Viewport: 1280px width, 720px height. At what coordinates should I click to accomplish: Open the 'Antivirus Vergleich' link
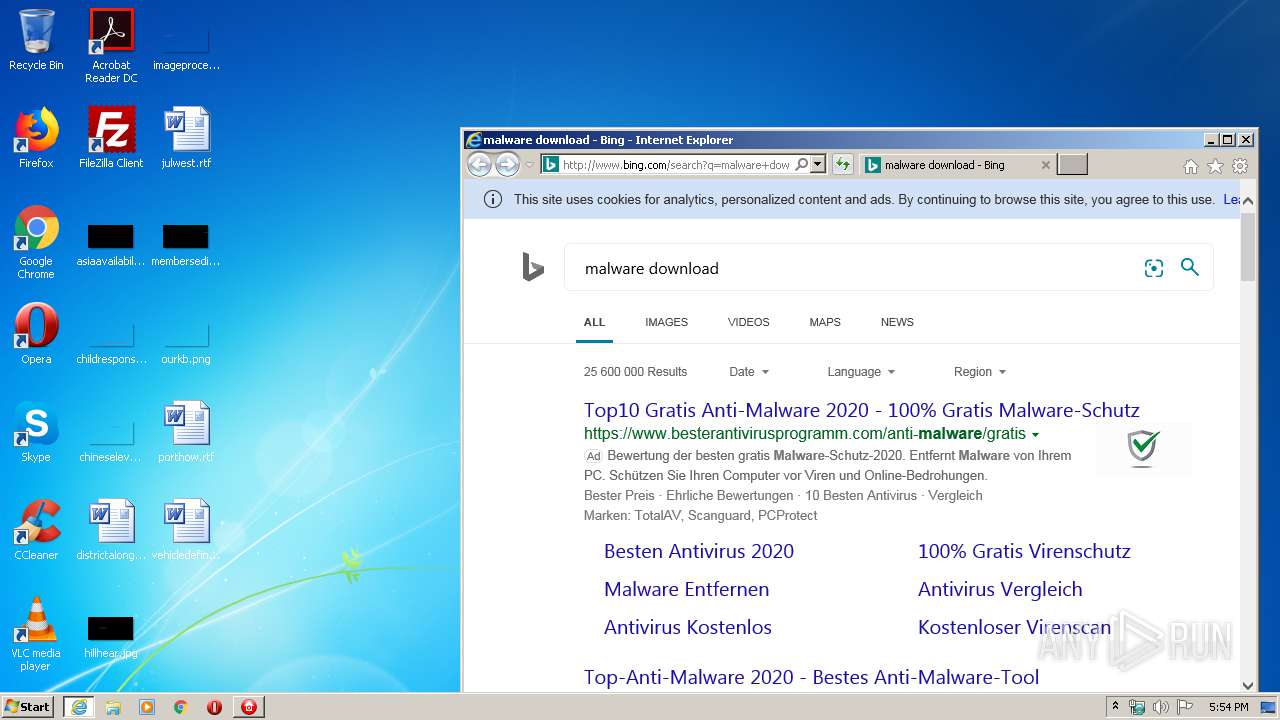point(1000,589)
